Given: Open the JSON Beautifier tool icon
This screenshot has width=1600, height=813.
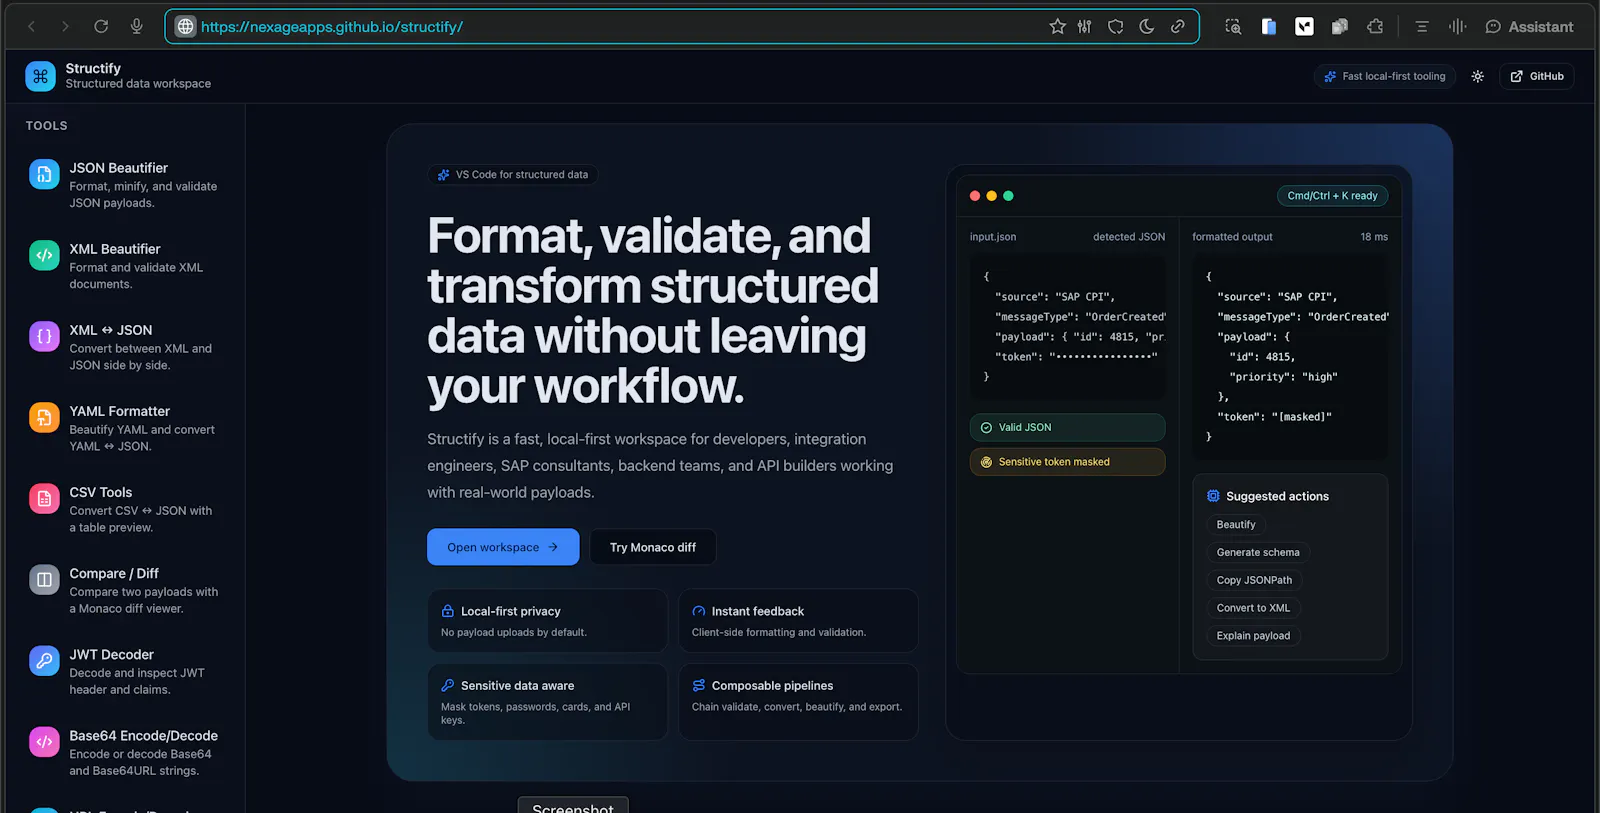Looking at the screenshot, I should 44,175.
